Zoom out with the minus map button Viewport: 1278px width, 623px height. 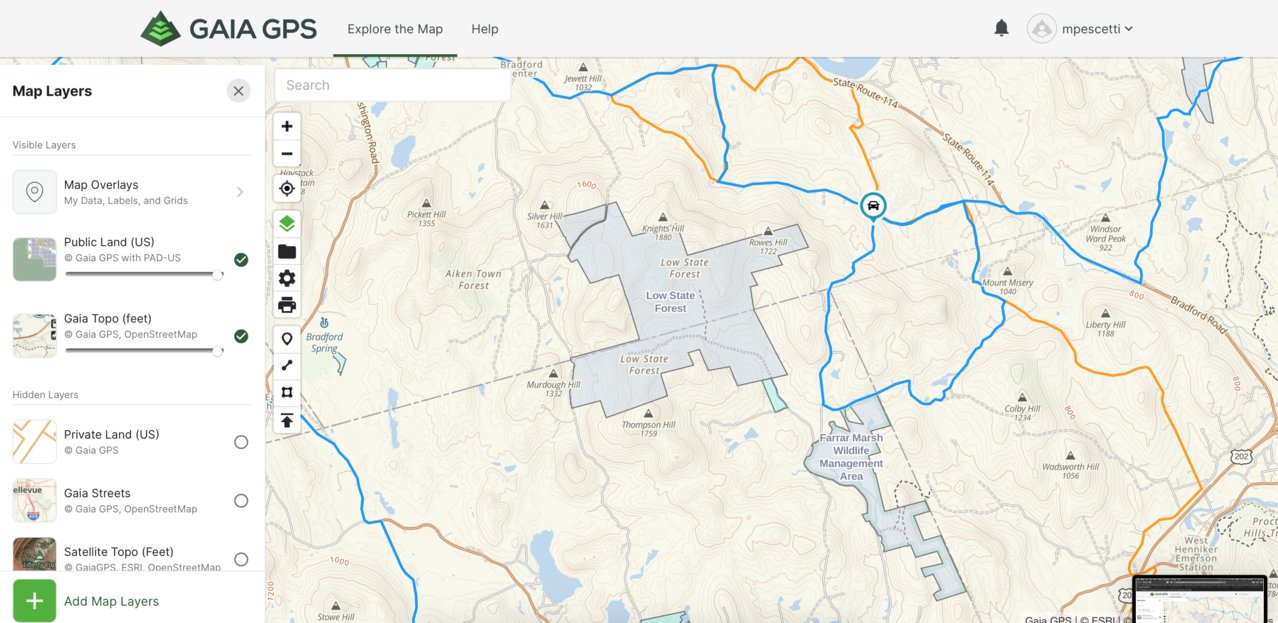tap(287, 154)
